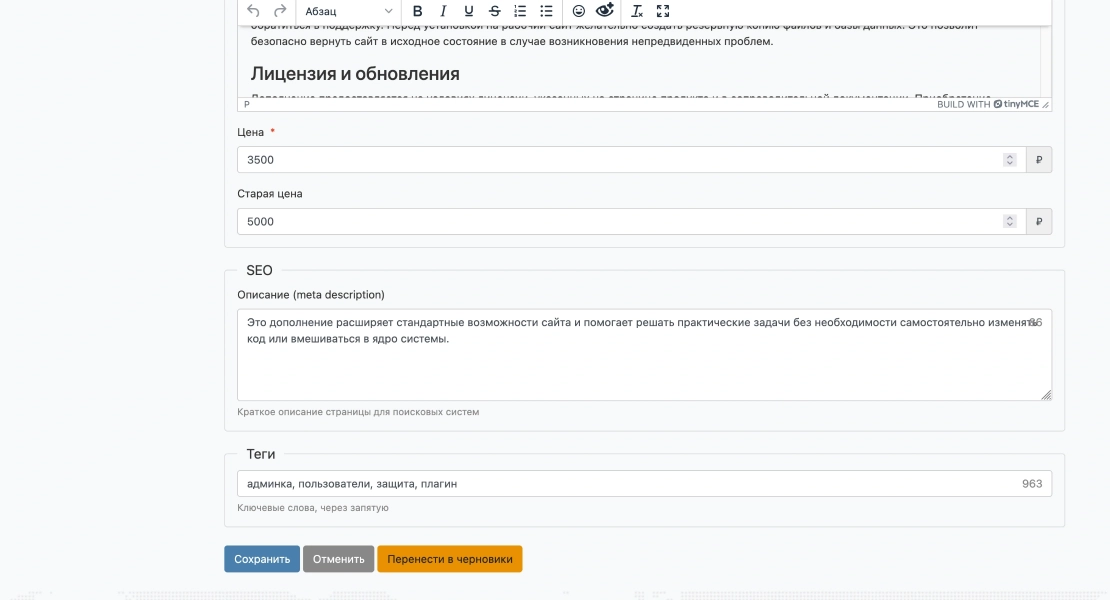Clear text formatting
The height and width of the screenshot is (600, 1110).
pyautogui.click(x=637, y=11)
